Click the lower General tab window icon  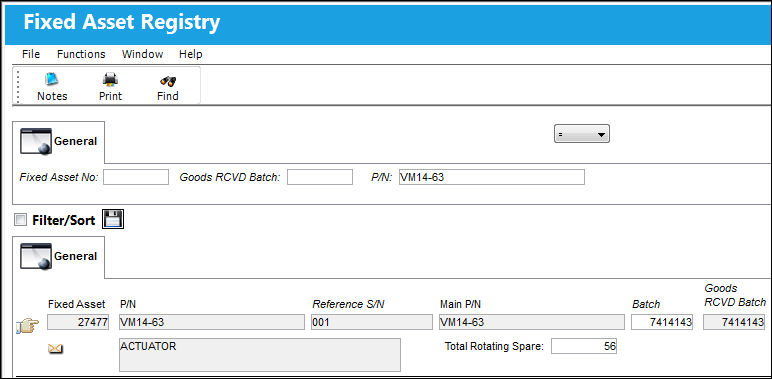36,257
